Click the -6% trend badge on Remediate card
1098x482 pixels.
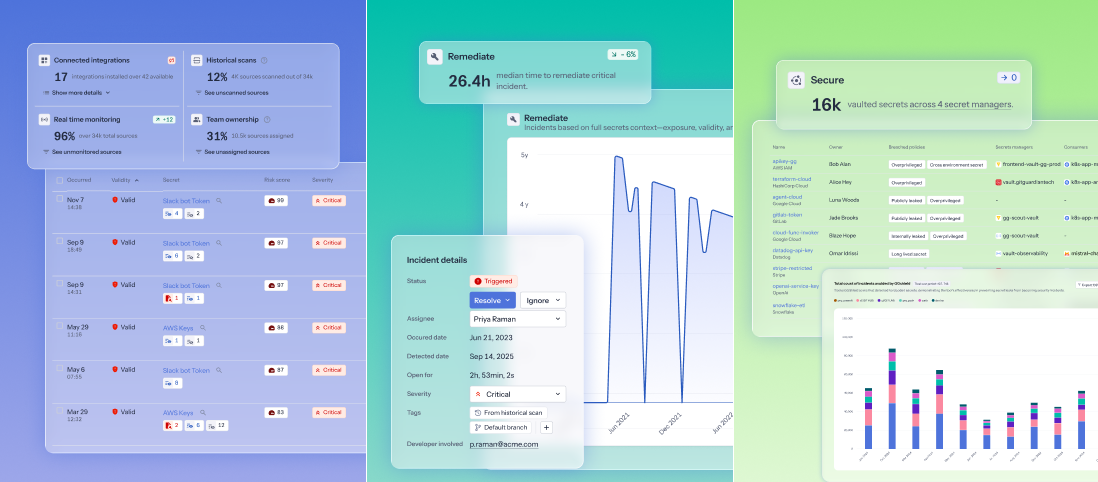(623, 54)
